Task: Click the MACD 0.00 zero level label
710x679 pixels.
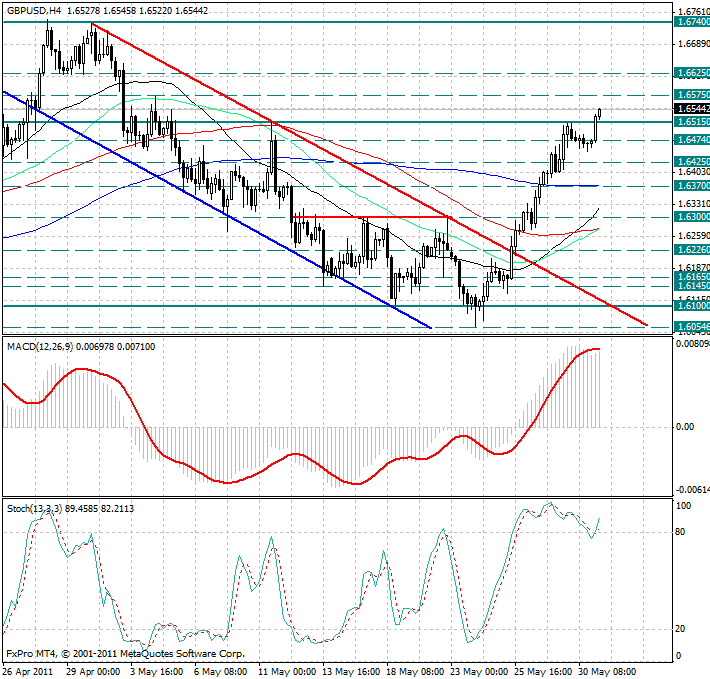Action: (x=685, y=427)
